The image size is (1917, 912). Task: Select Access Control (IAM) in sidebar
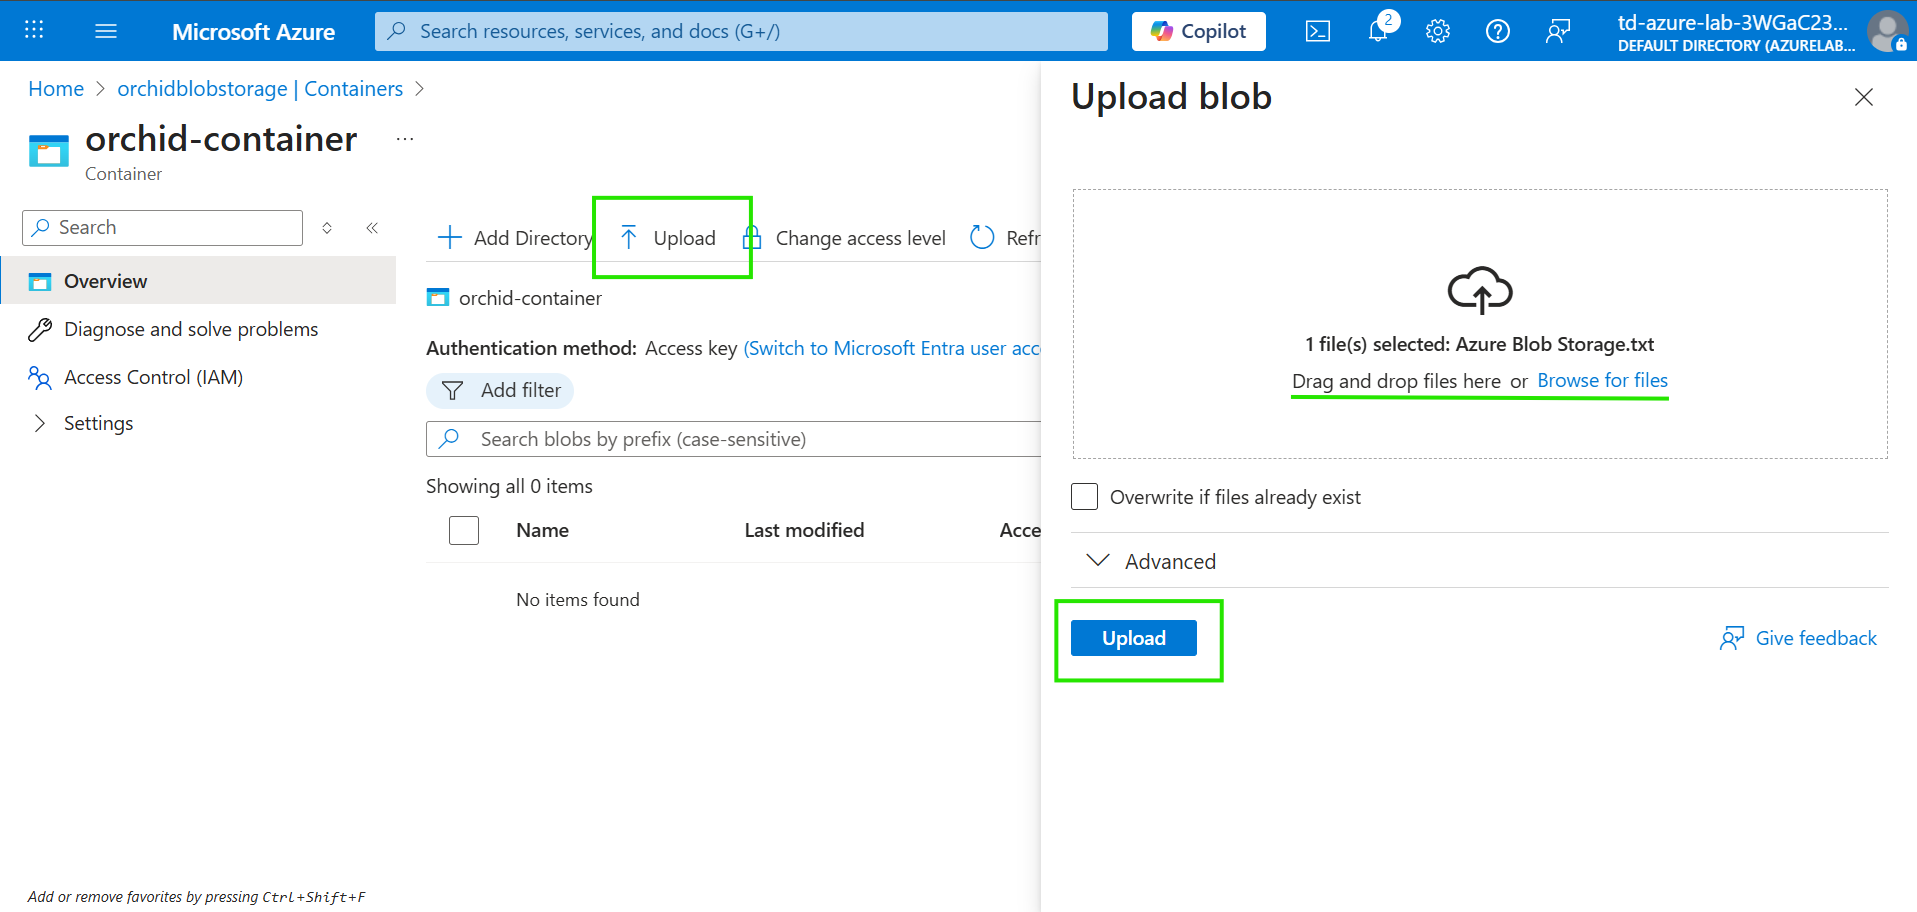153,377
